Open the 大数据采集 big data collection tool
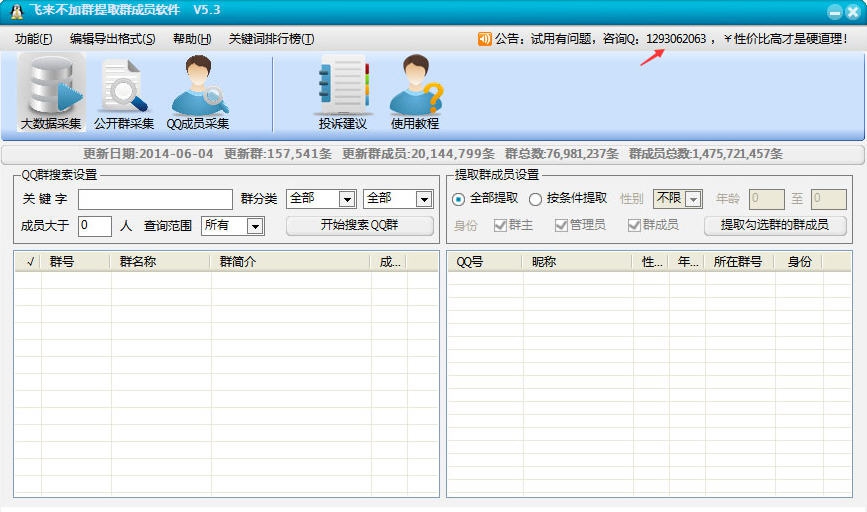The width and height of the screenshot is (867, 512). pos(51,93)
